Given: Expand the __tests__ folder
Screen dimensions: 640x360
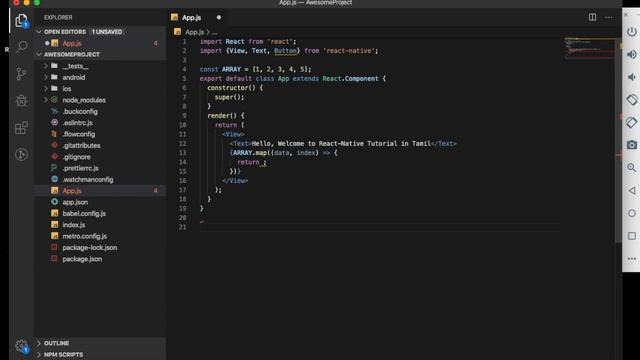Looking at the screenshot, I should tap(46, 66).
